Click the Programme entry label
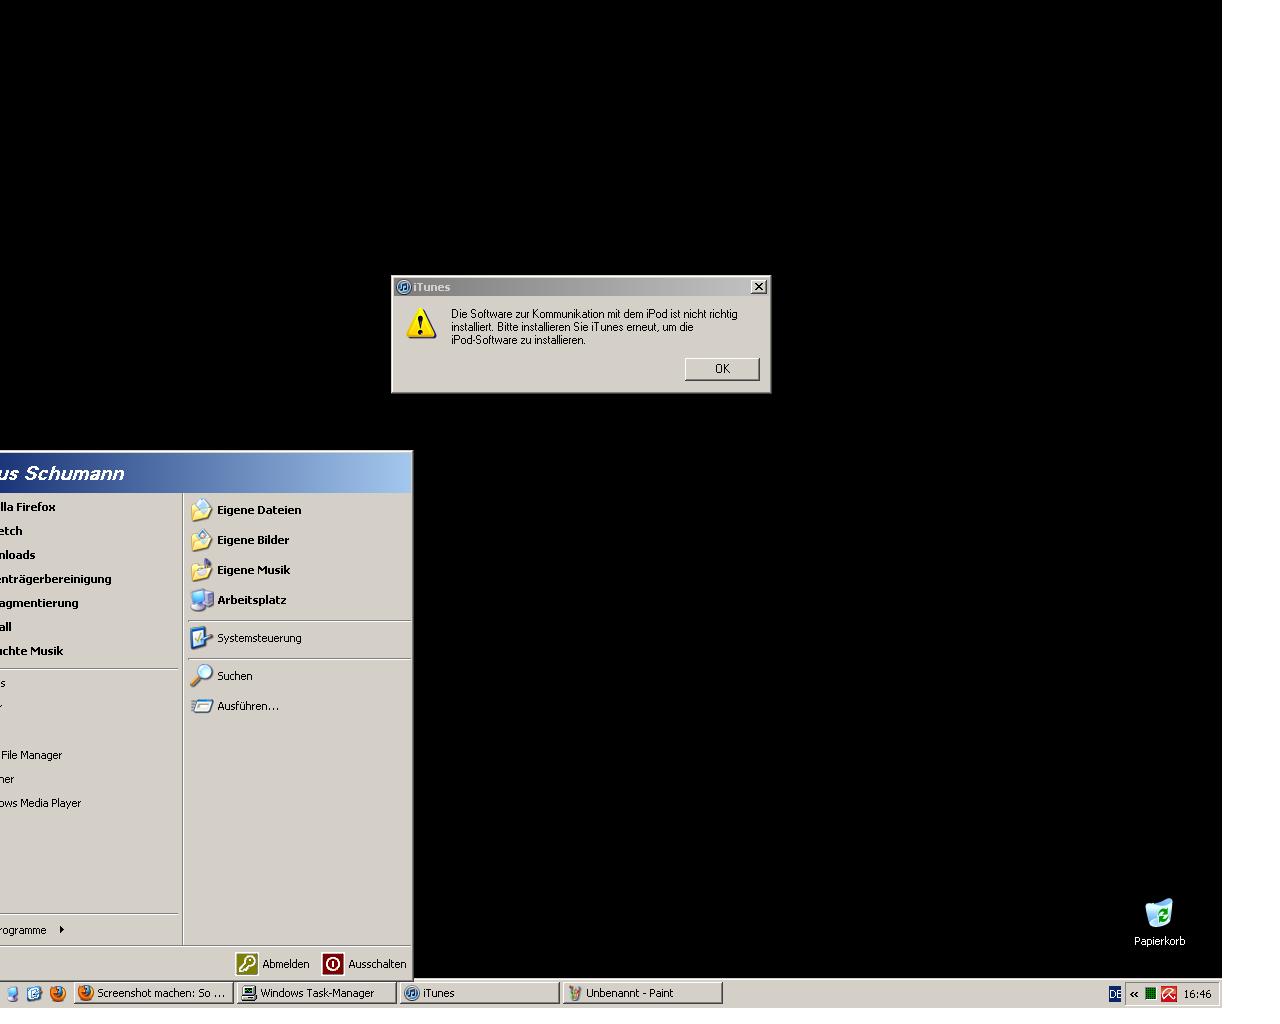1280x1024 pixels. coord(23,930)
